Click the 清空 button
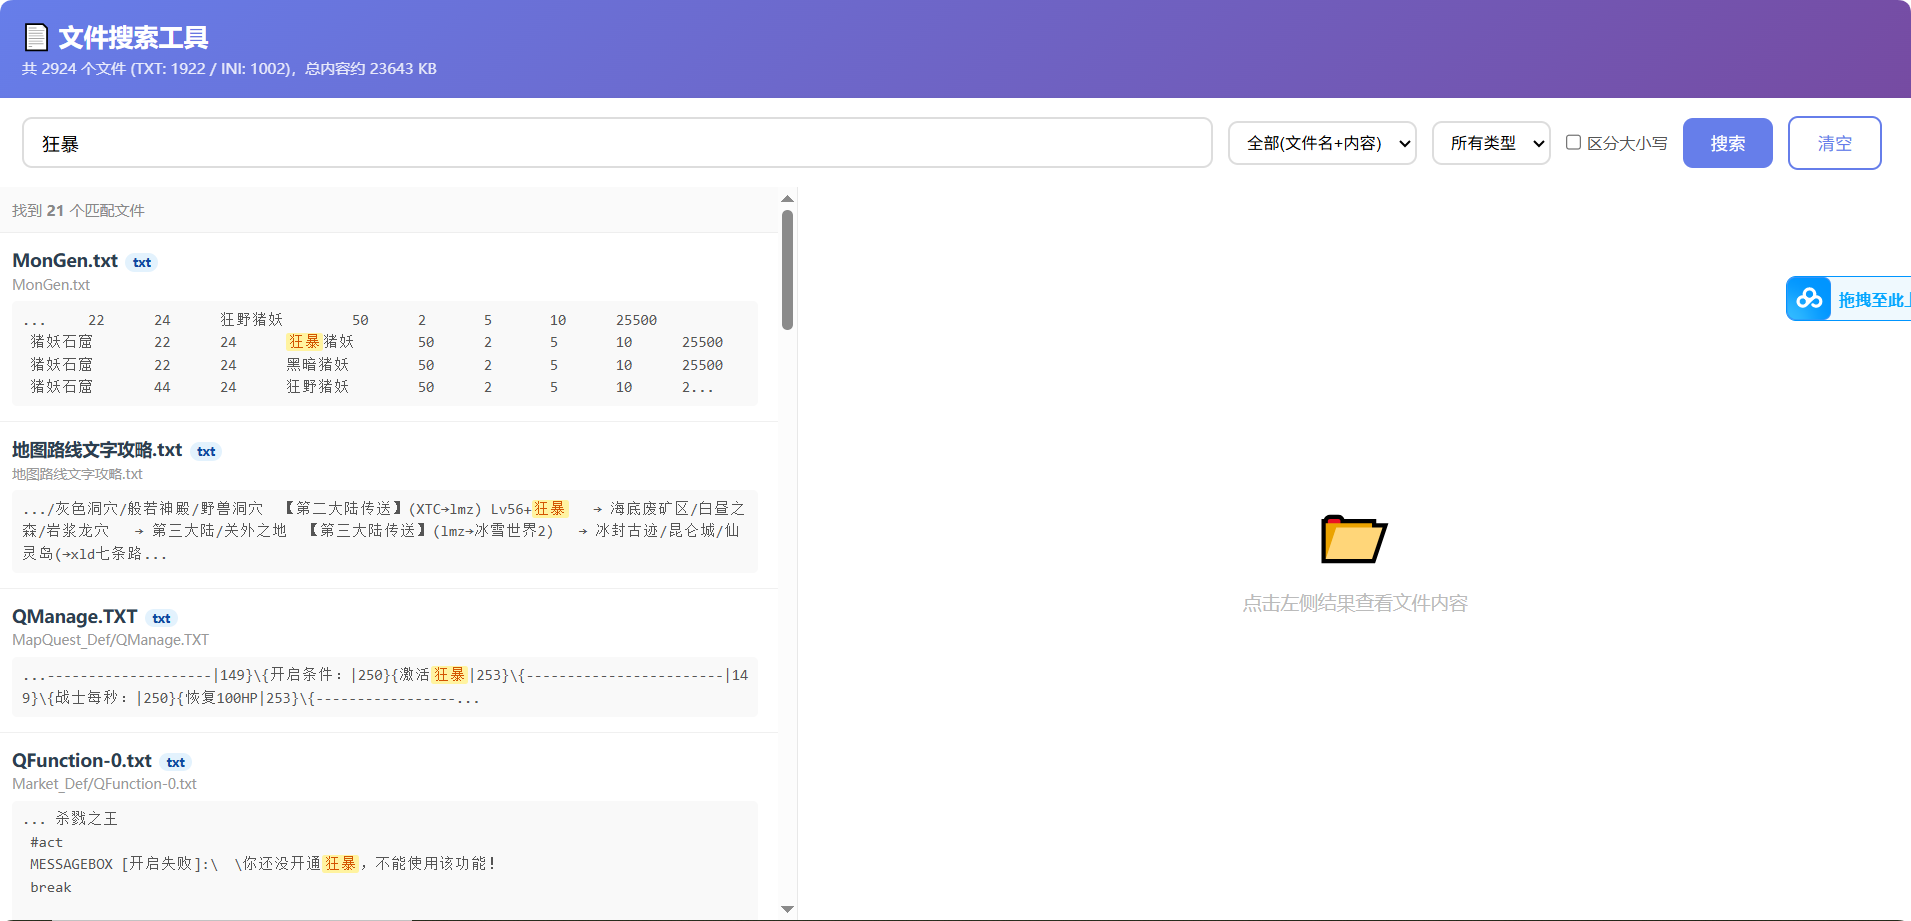The width and height of the screenshot is (1911, 921). (x=1834, y=143)
